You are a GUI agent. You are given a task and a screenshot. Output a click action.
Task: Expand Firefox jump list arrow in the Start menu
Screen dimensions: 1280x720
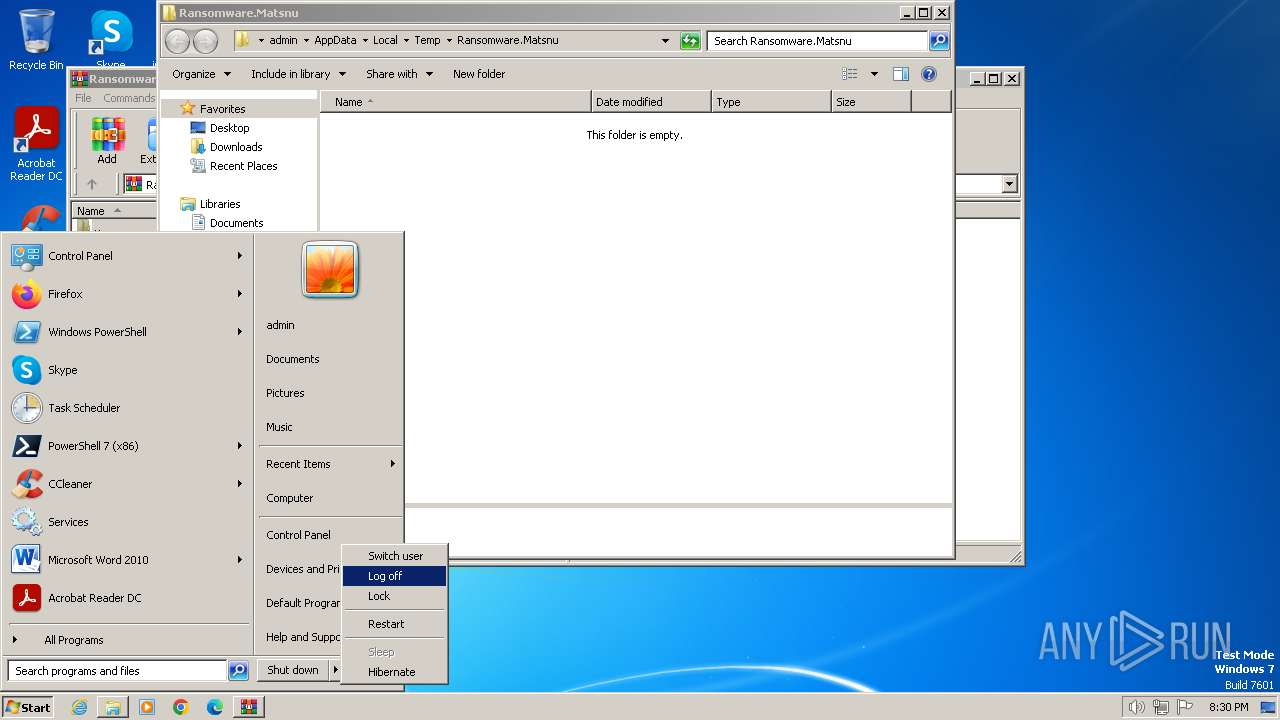tap(240, 294)
